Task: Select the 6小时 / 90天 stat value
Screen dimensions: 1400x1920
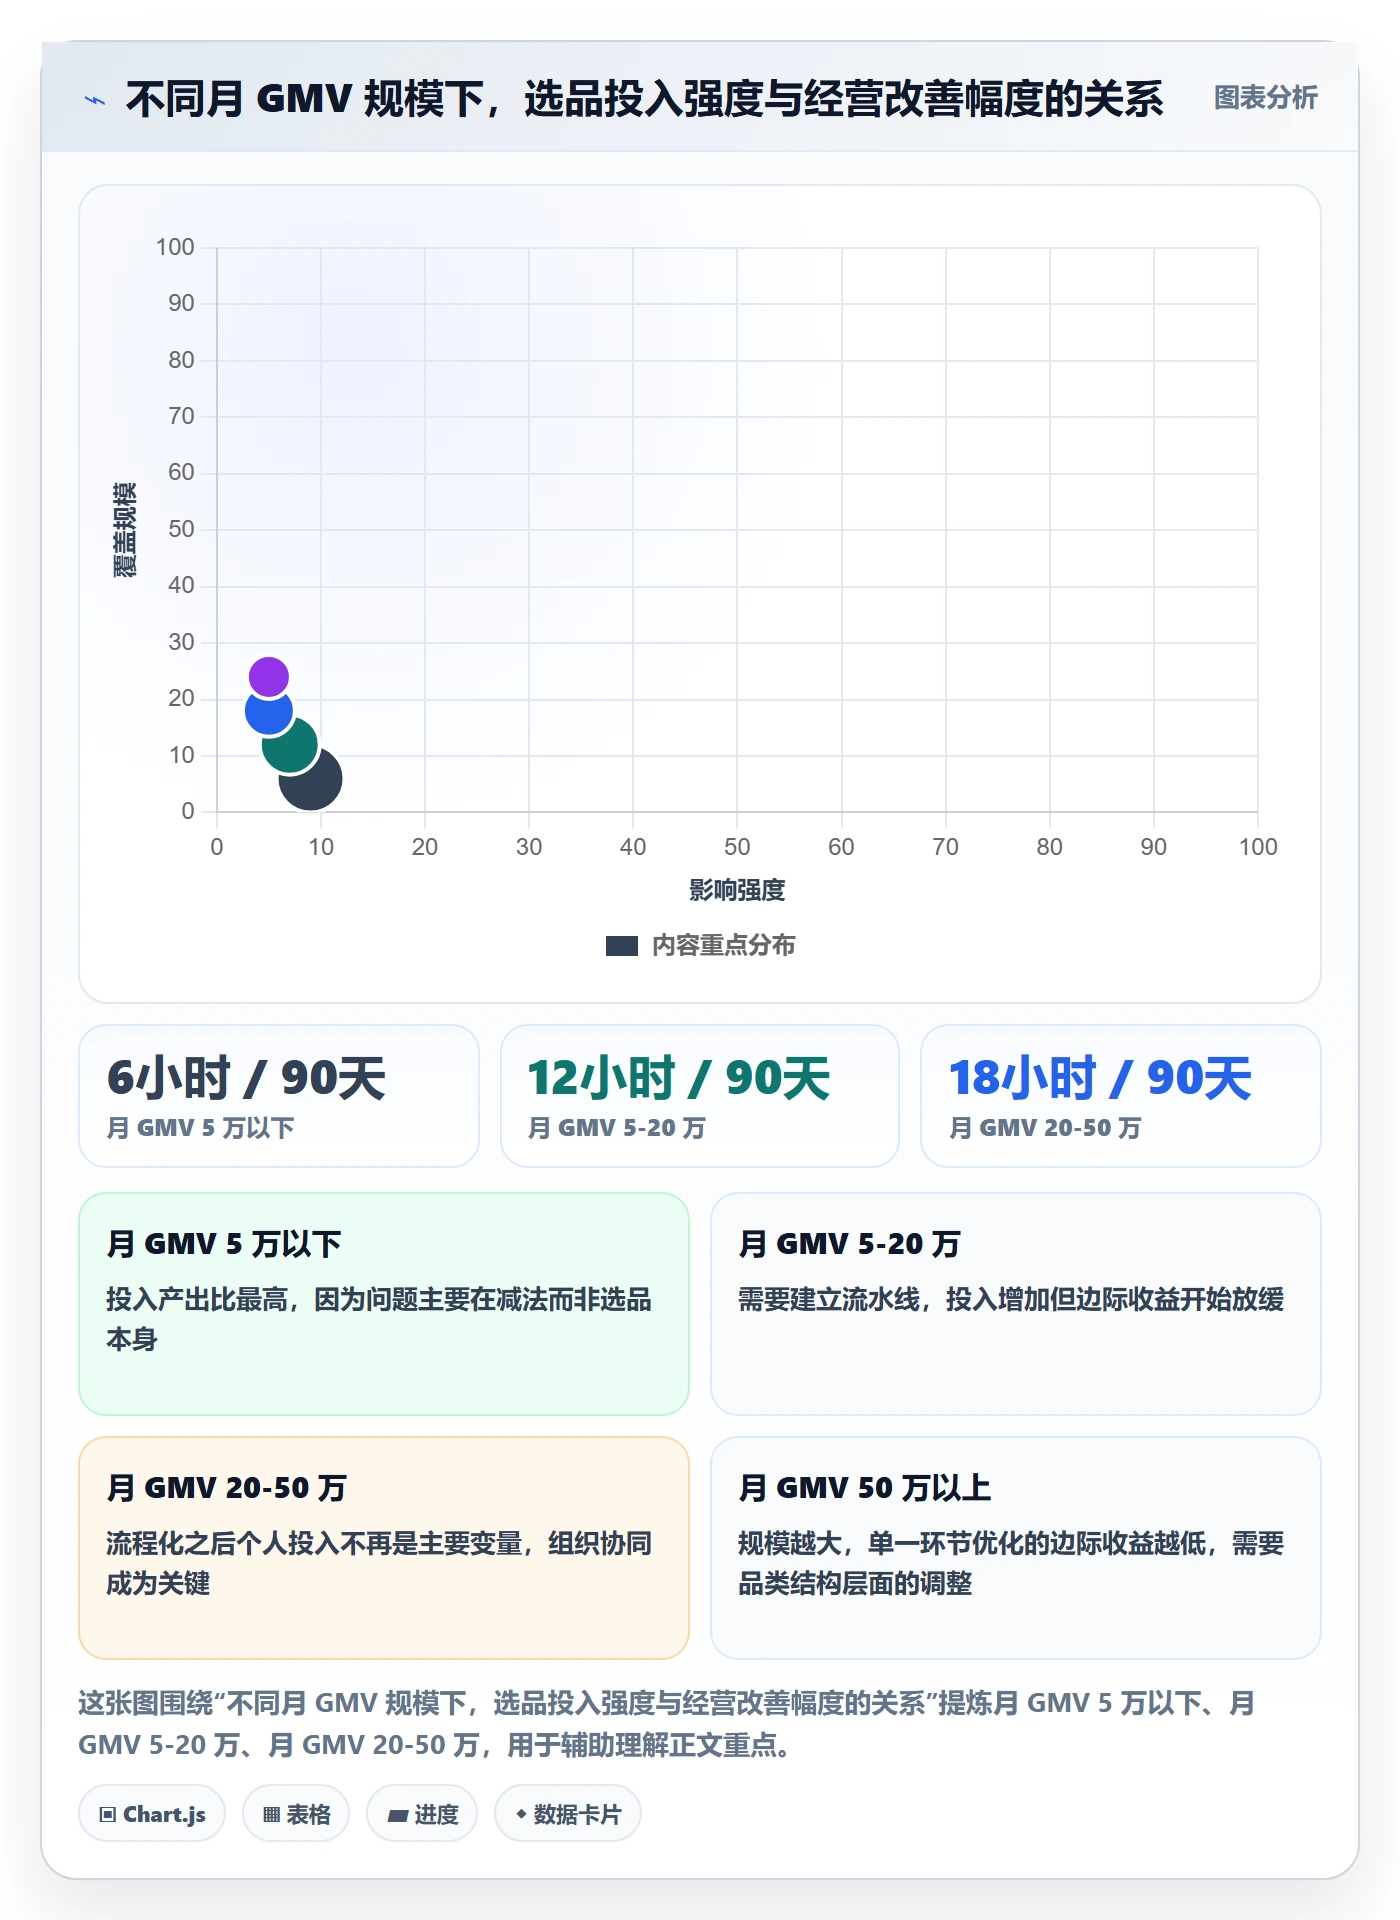Action: pos(246,1079)
